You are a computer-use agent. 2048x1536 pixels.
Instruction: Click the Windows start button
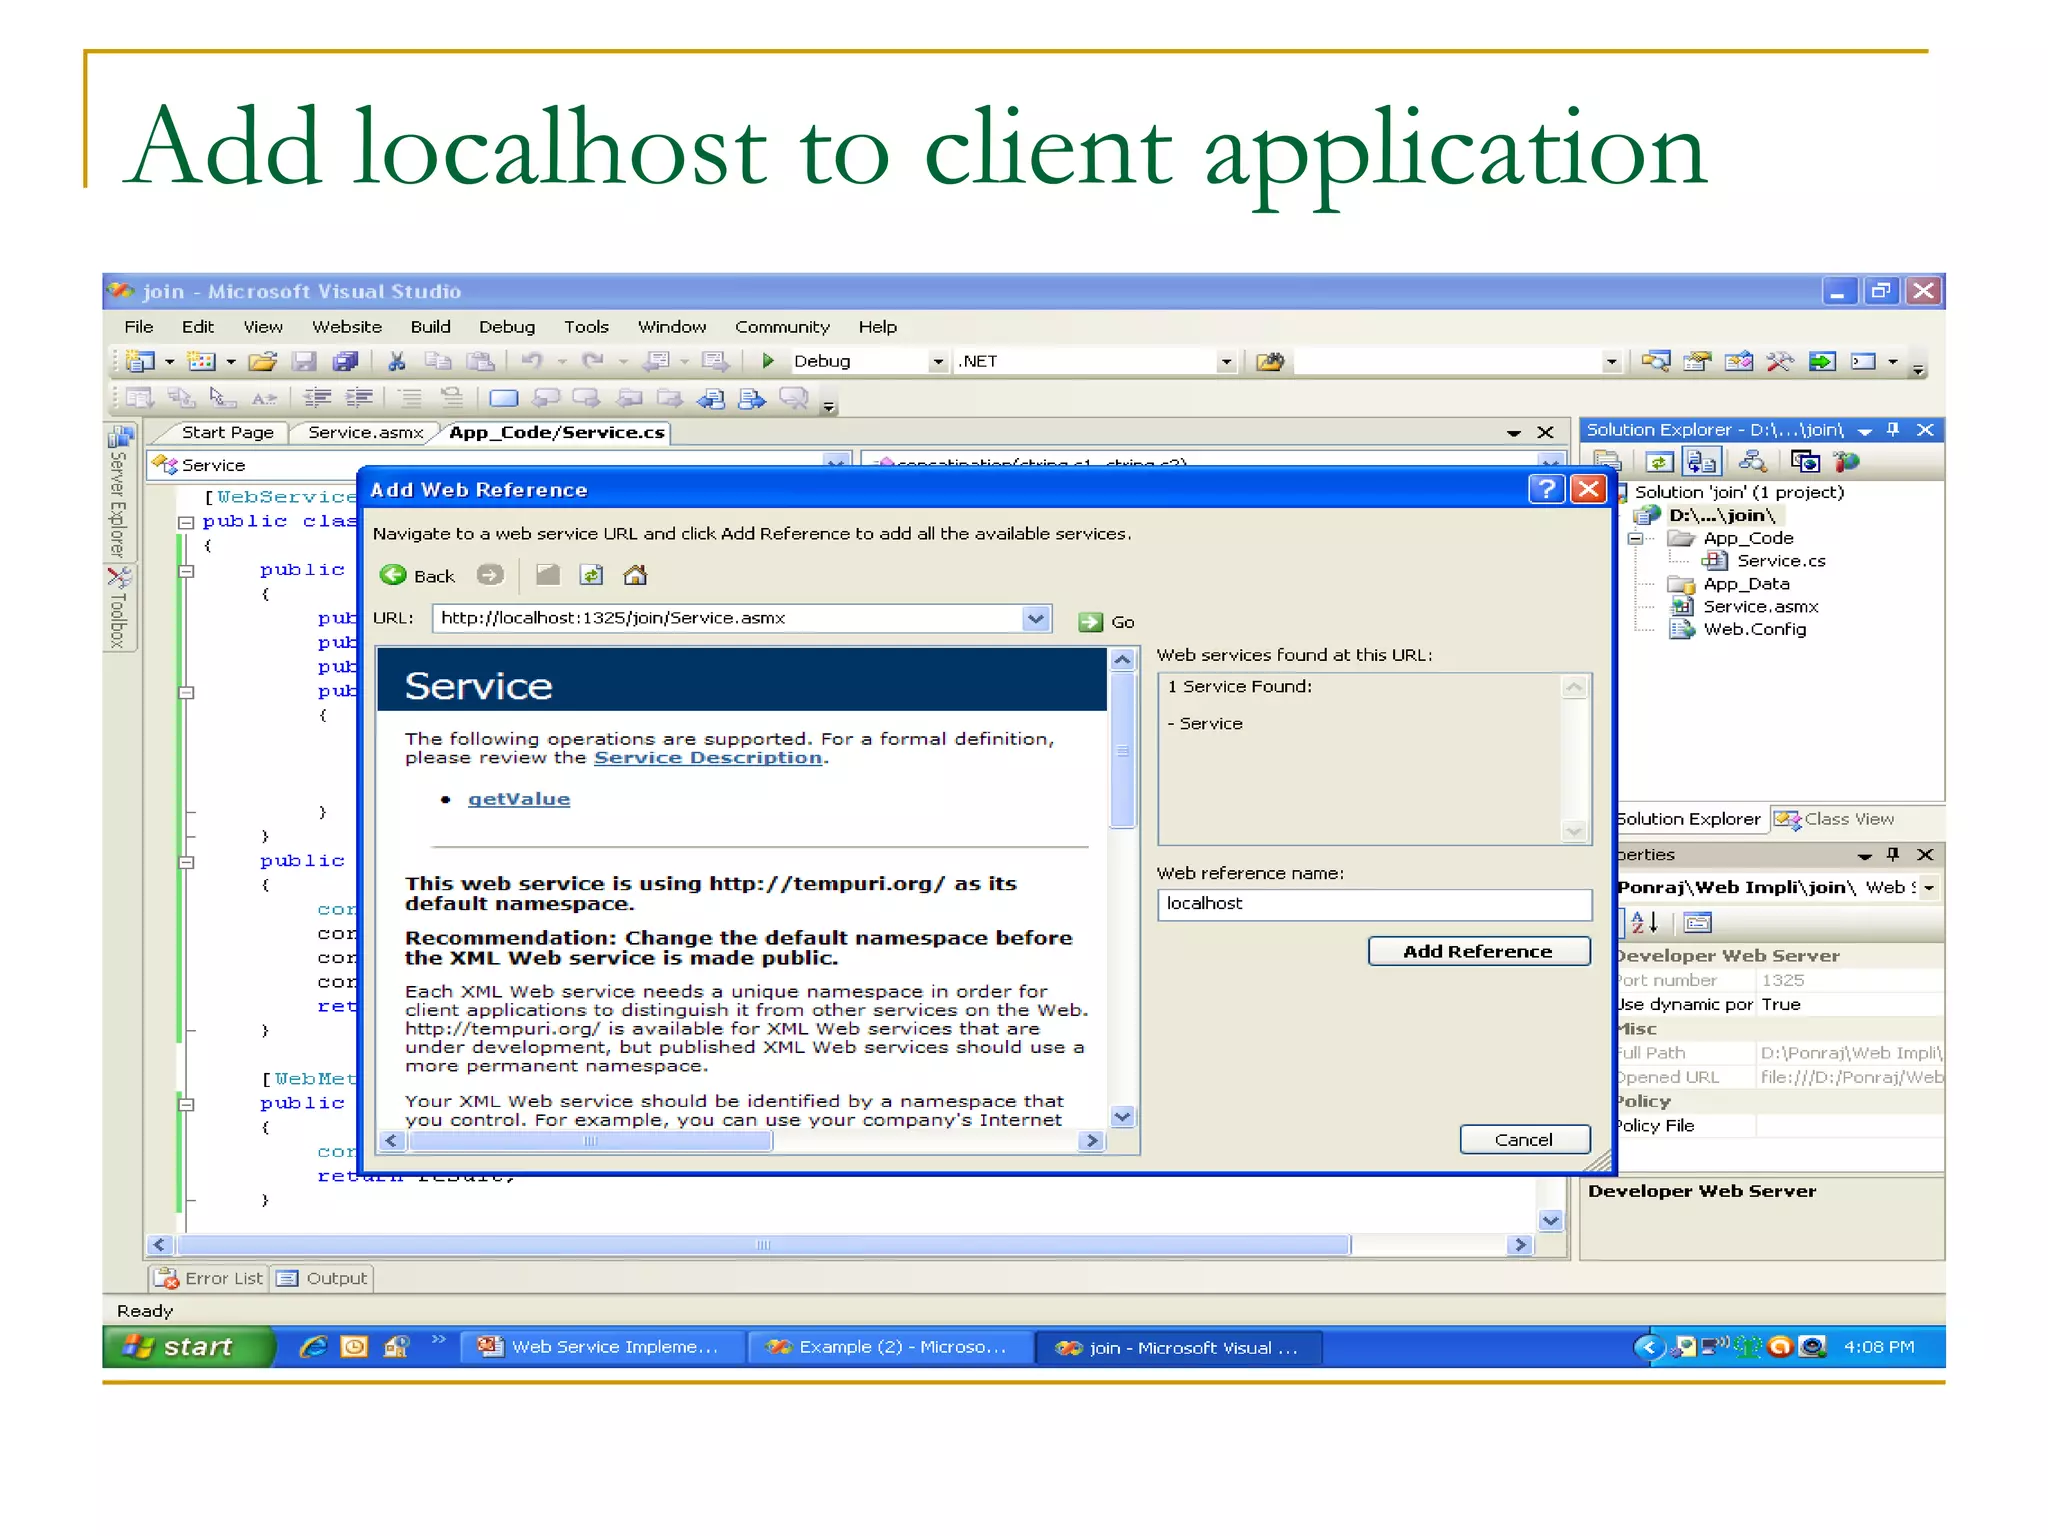pyautogui.click(x=189, y=1347)
